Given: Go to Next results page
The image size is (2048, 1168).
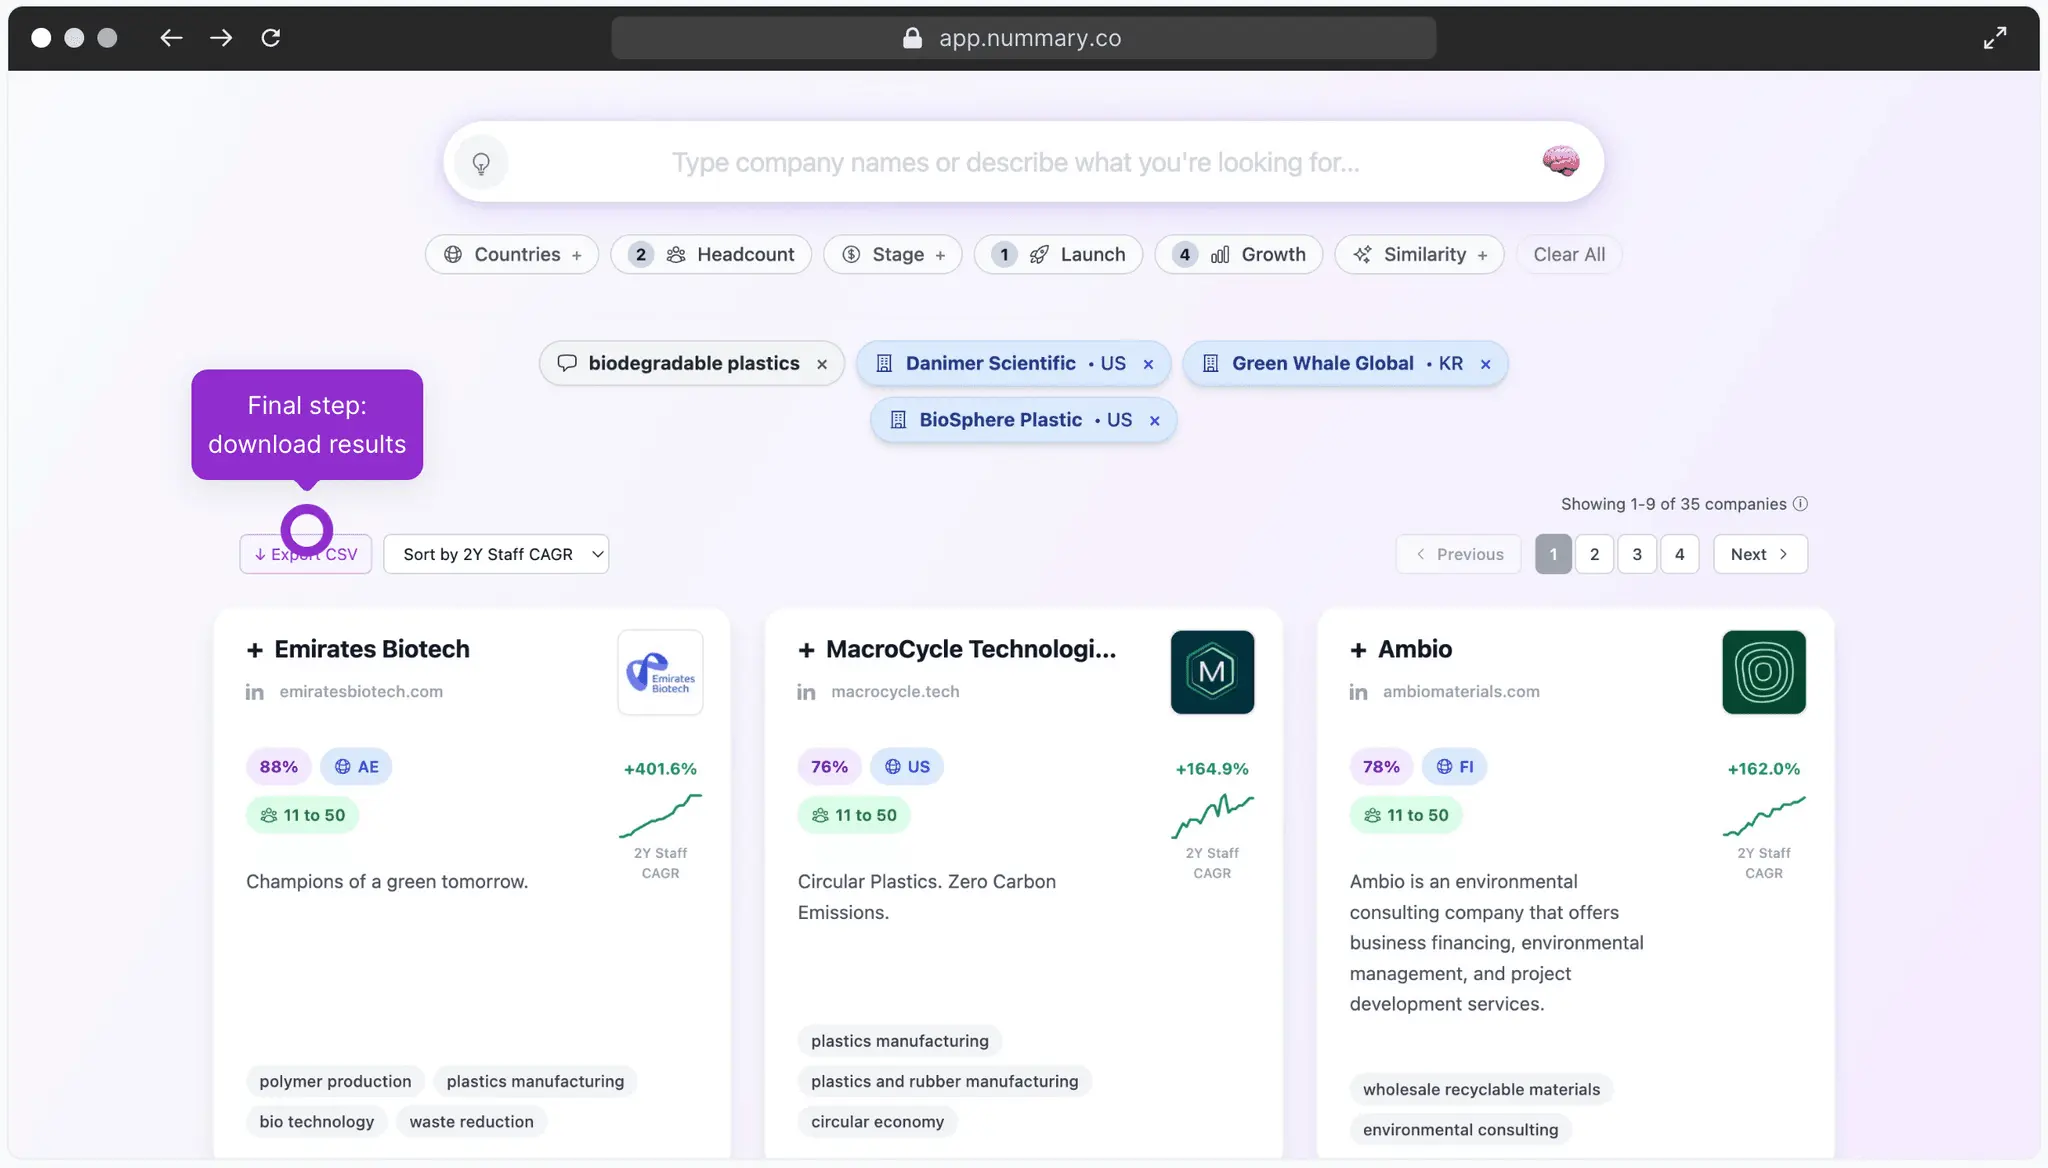Looking at the screenshot, I should pos(1760,554).
